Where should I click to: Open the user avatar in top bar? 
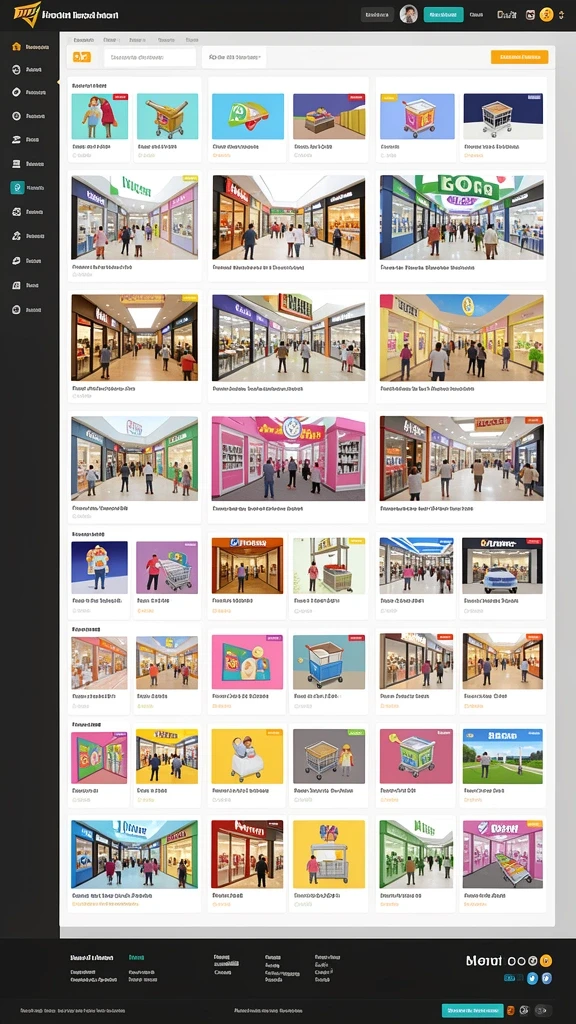(409, 14)
